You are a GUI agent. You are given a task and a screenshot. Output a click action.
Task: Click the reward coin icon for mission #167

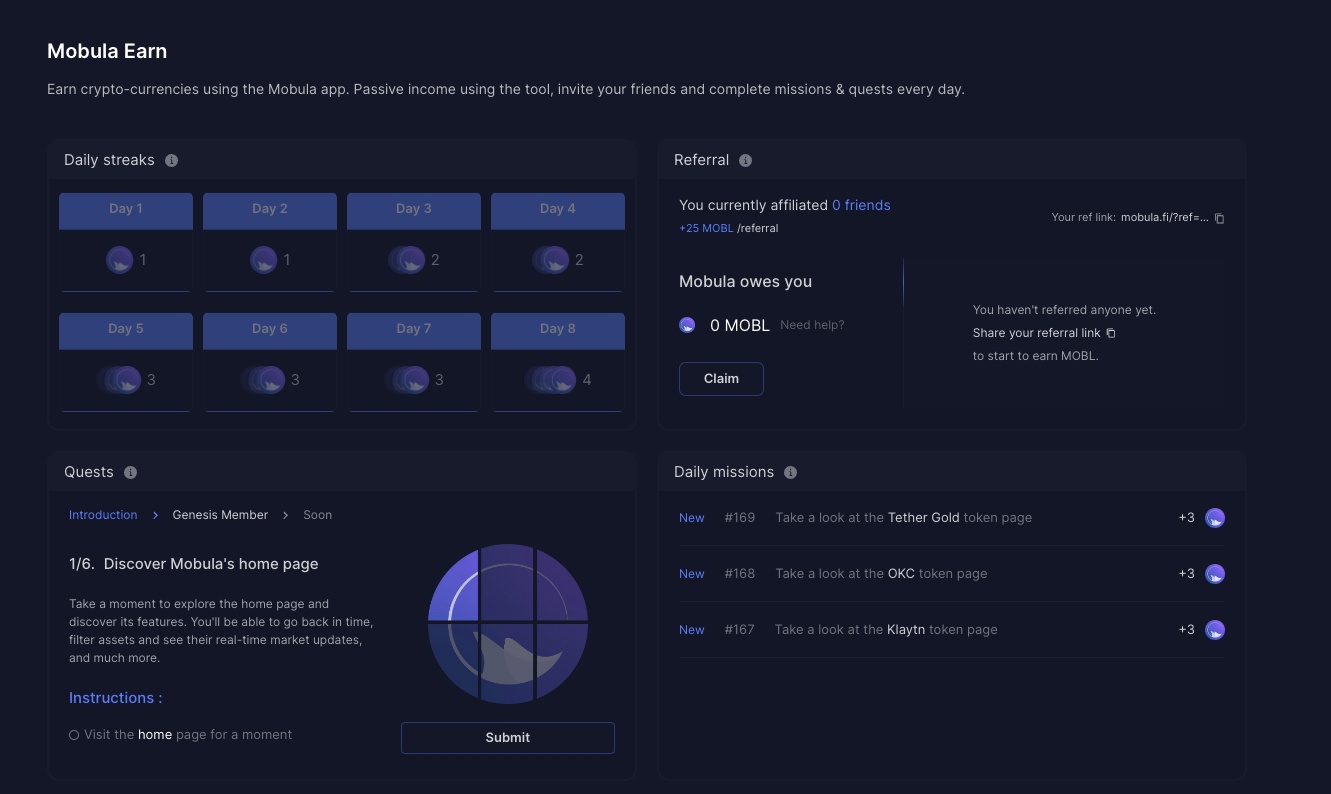[1215, 630]
